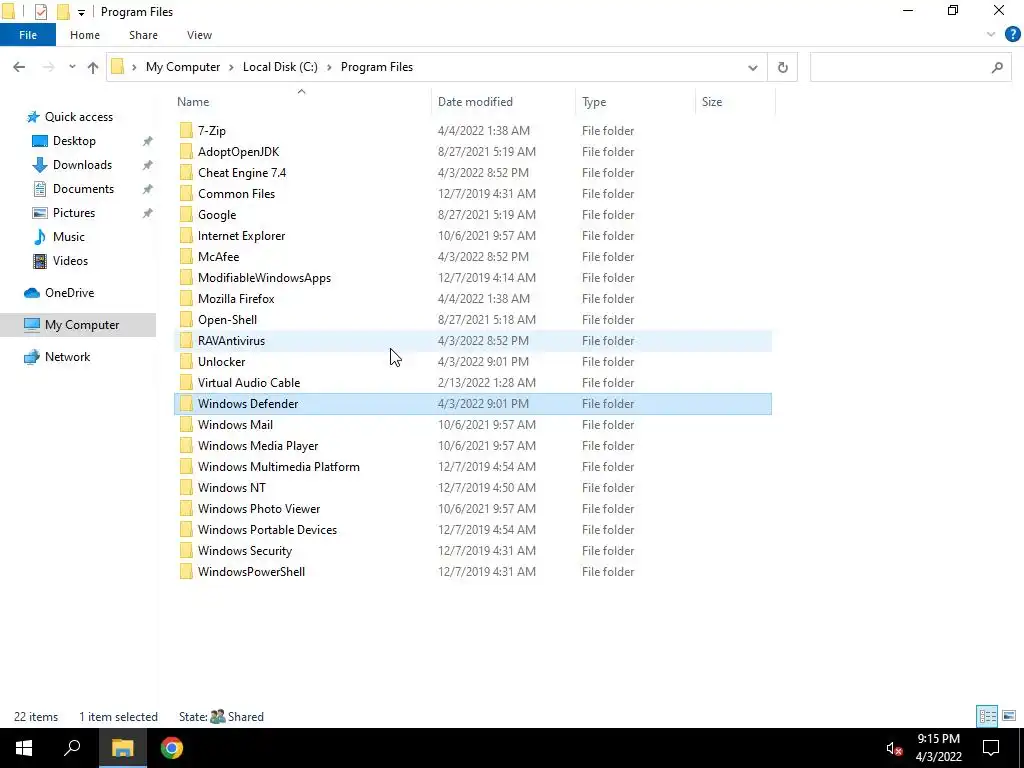The width and height of the screenshot is (1024, 768).
Task: Click My Computer in the address bar
Action: point(183,67)
